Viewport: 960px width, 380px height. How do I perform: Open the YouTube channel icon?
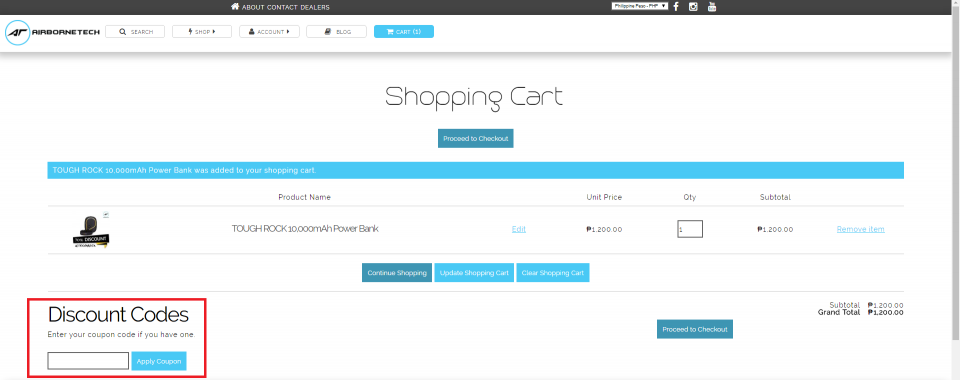tap(711, 7)
